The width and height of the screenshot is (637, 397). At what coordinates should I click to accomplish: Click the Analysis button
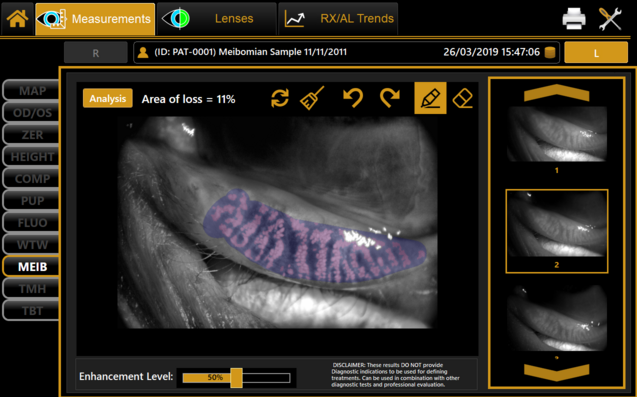(108, 98)
